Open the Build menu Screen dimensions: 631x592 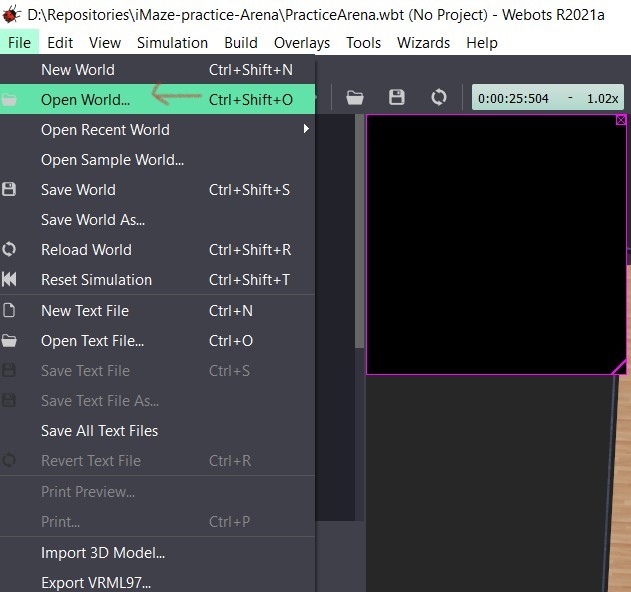241,42
